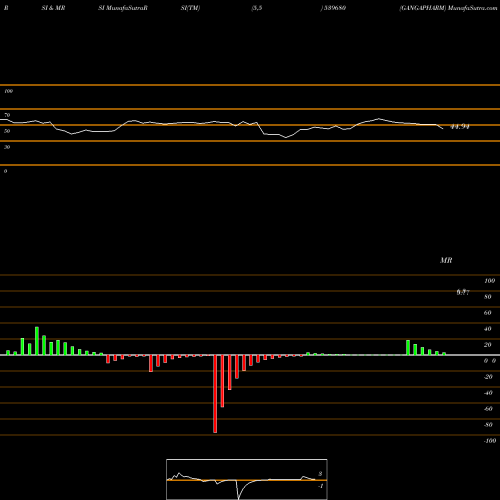Click the '40' label on MR scale
The image size is (500, 500).
pos(488,329)
